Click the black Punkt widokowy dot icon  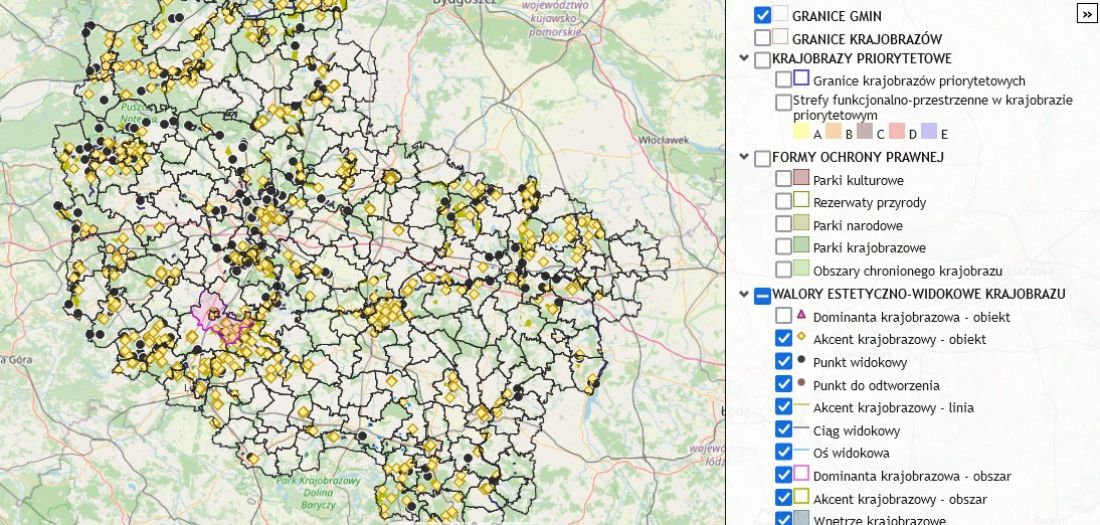[x=802, y=359]
